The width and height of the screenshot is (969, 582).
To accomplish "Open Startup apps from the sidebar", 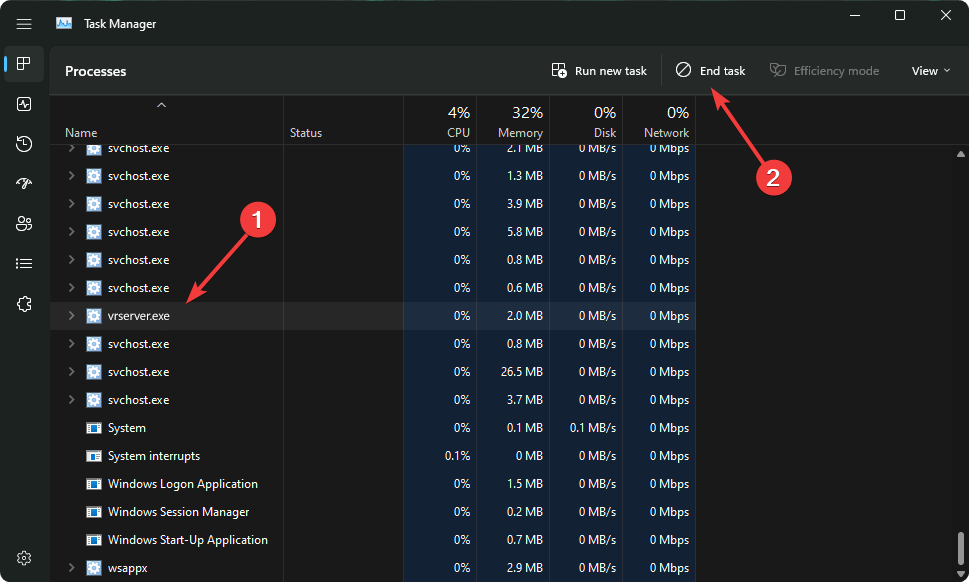I will coord(24,183).
